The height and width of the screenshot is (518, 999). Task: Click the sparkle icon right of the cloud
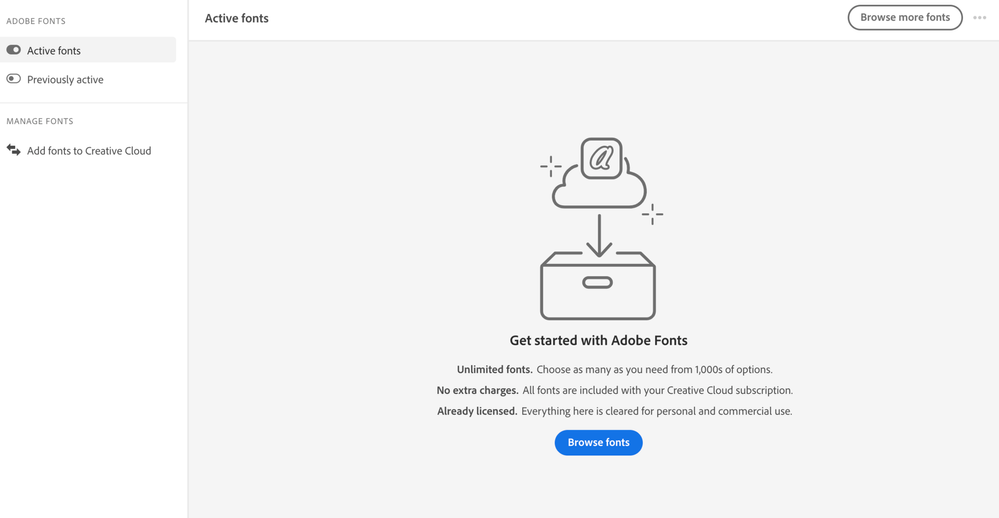point(652,213)
